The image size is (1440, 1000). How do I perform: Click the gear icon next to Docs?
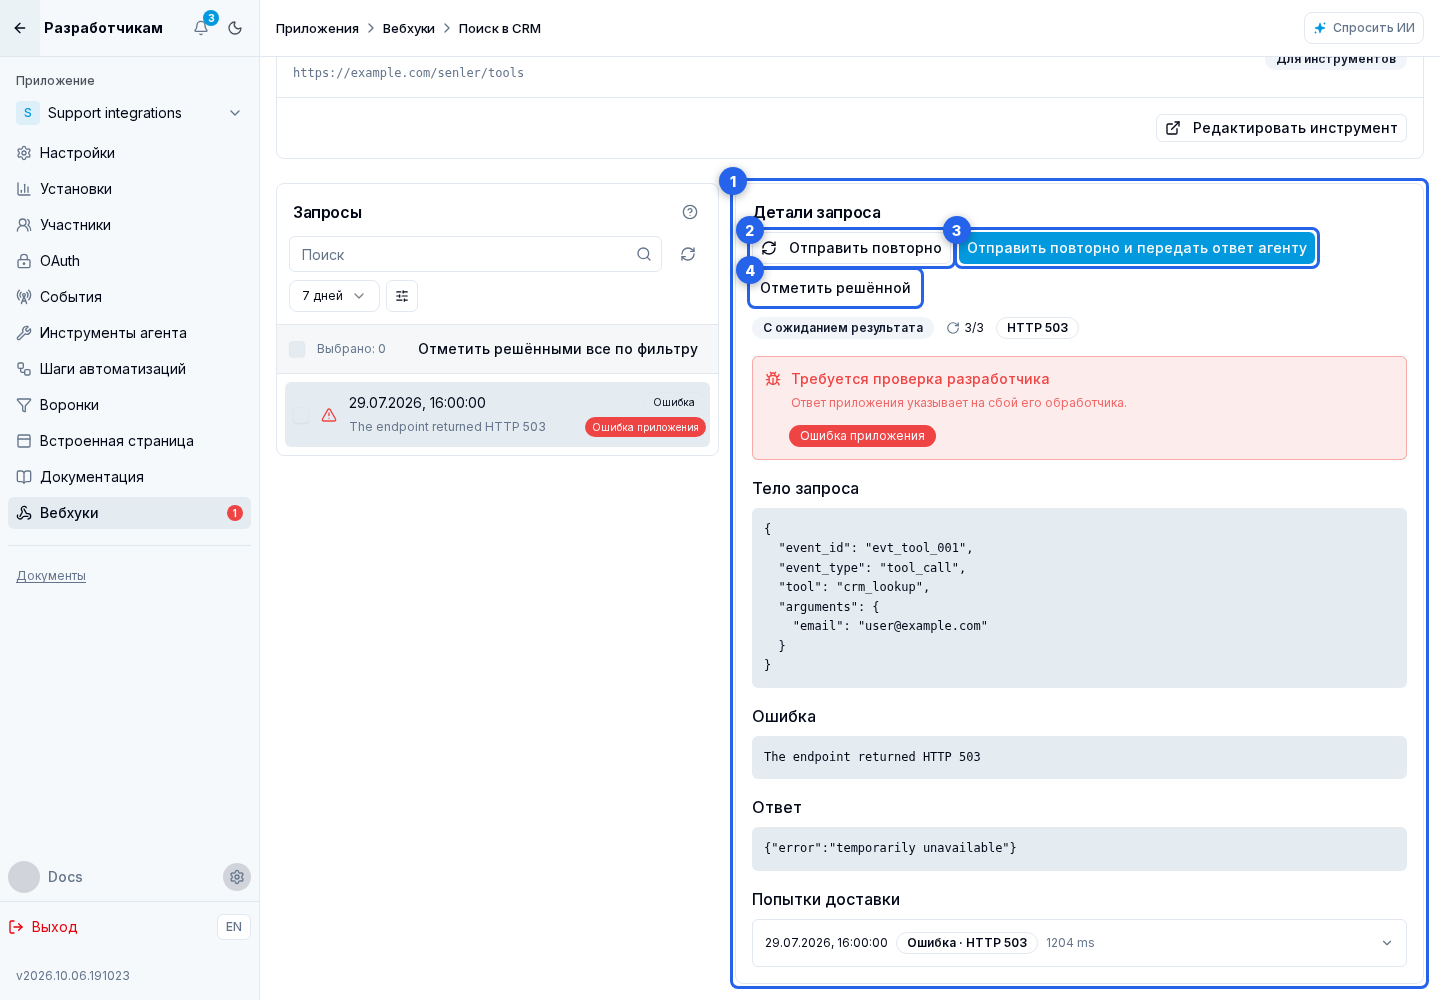[237, 877]
